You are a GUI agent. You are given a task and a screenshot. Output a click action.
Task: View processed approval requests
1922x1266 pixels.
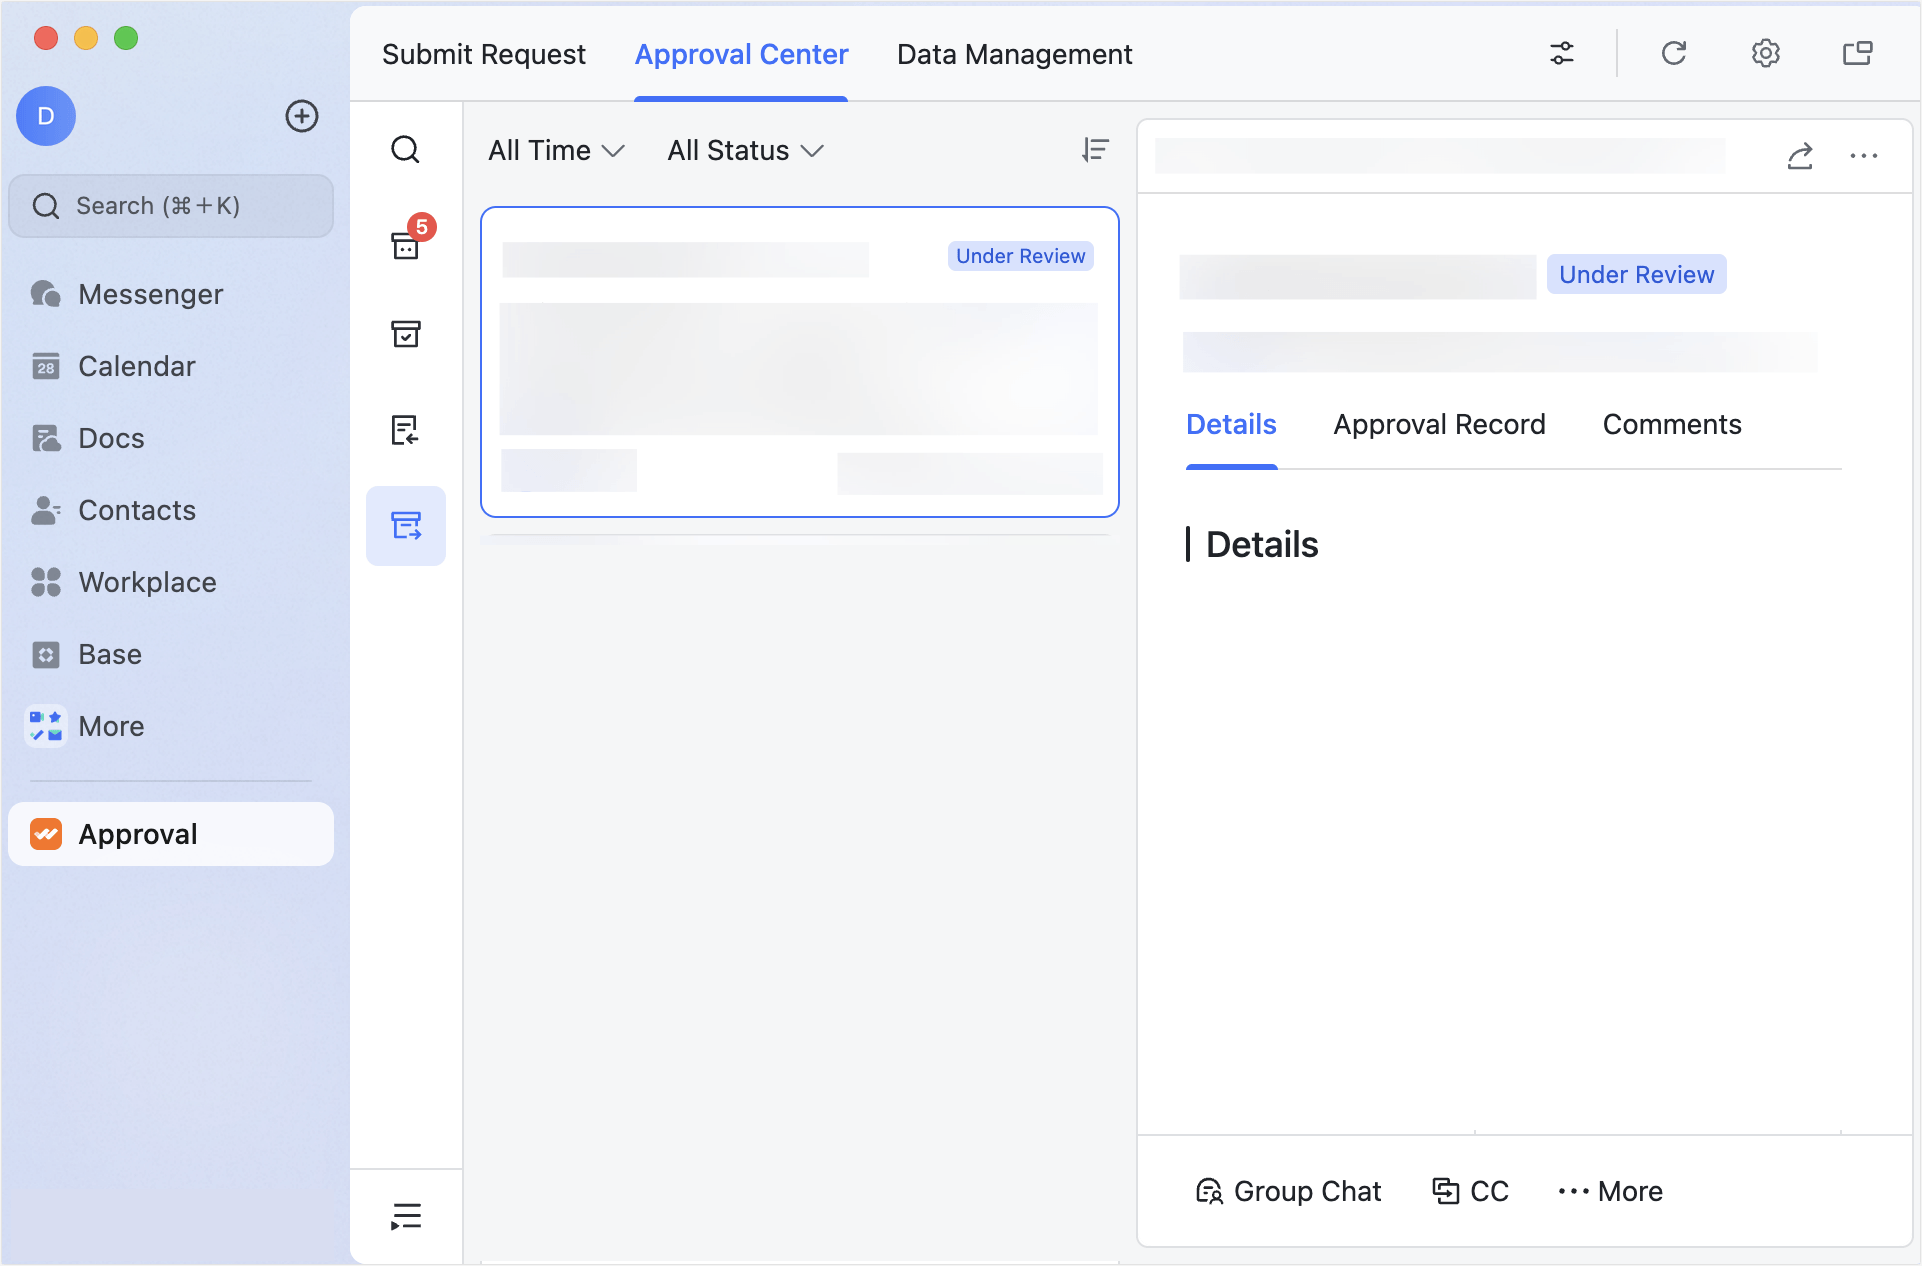coord(405,335)
